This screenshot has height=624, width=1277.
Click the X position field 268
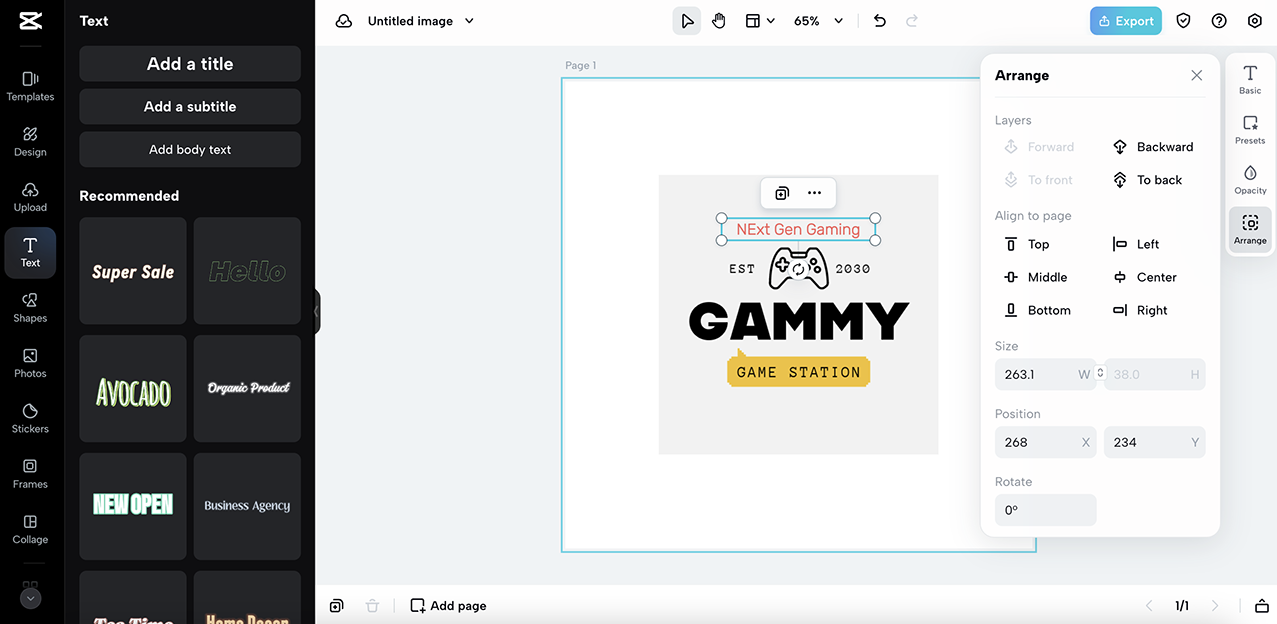tap(1045, 442)
